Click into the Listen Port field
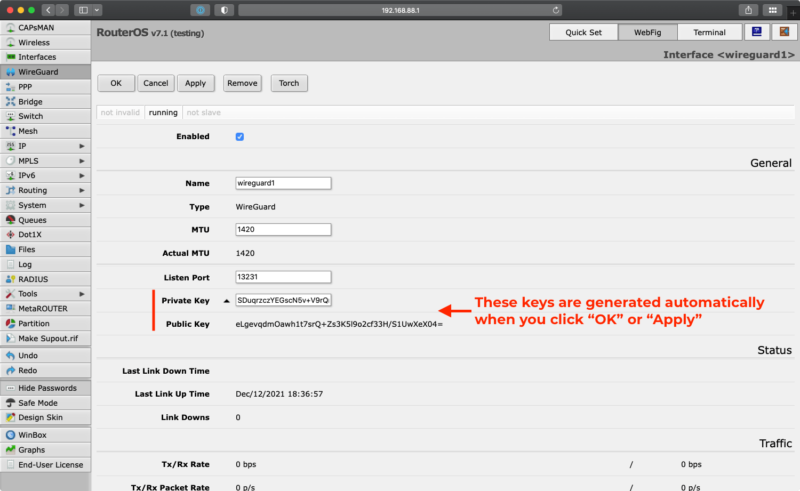The image size is (800, 491). [x=282, y=277]
